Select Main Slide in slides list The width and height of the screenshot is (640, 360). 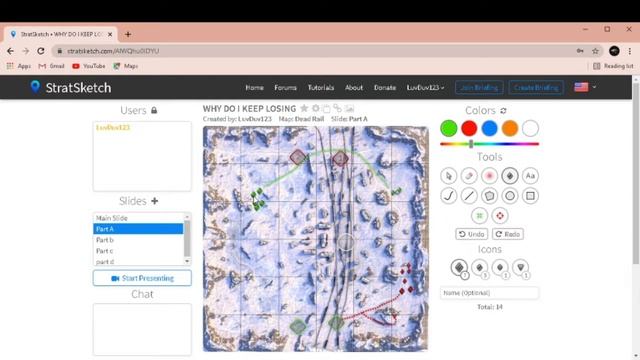(x=138, y=218)
